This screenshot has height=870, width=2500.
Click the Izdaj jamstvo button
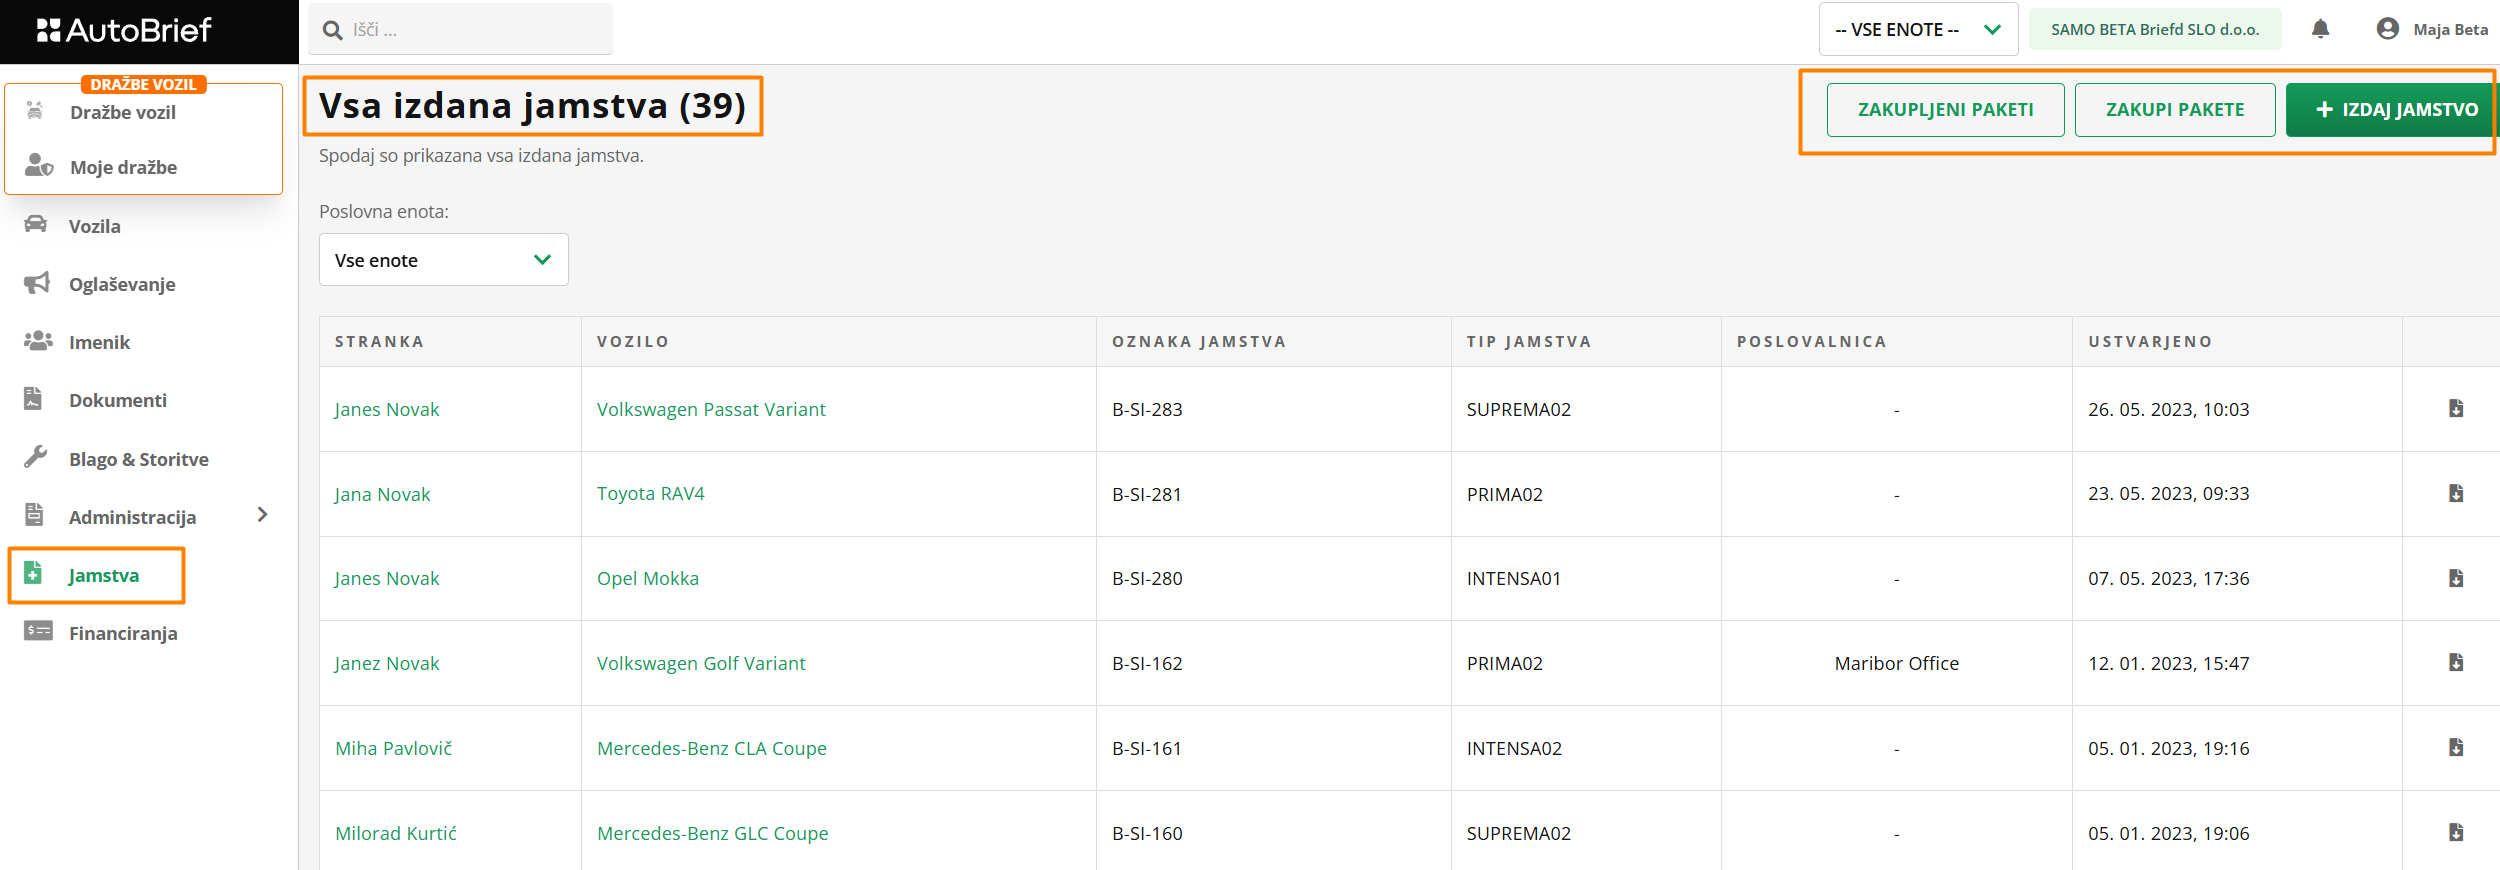(x=2395, y=110)
